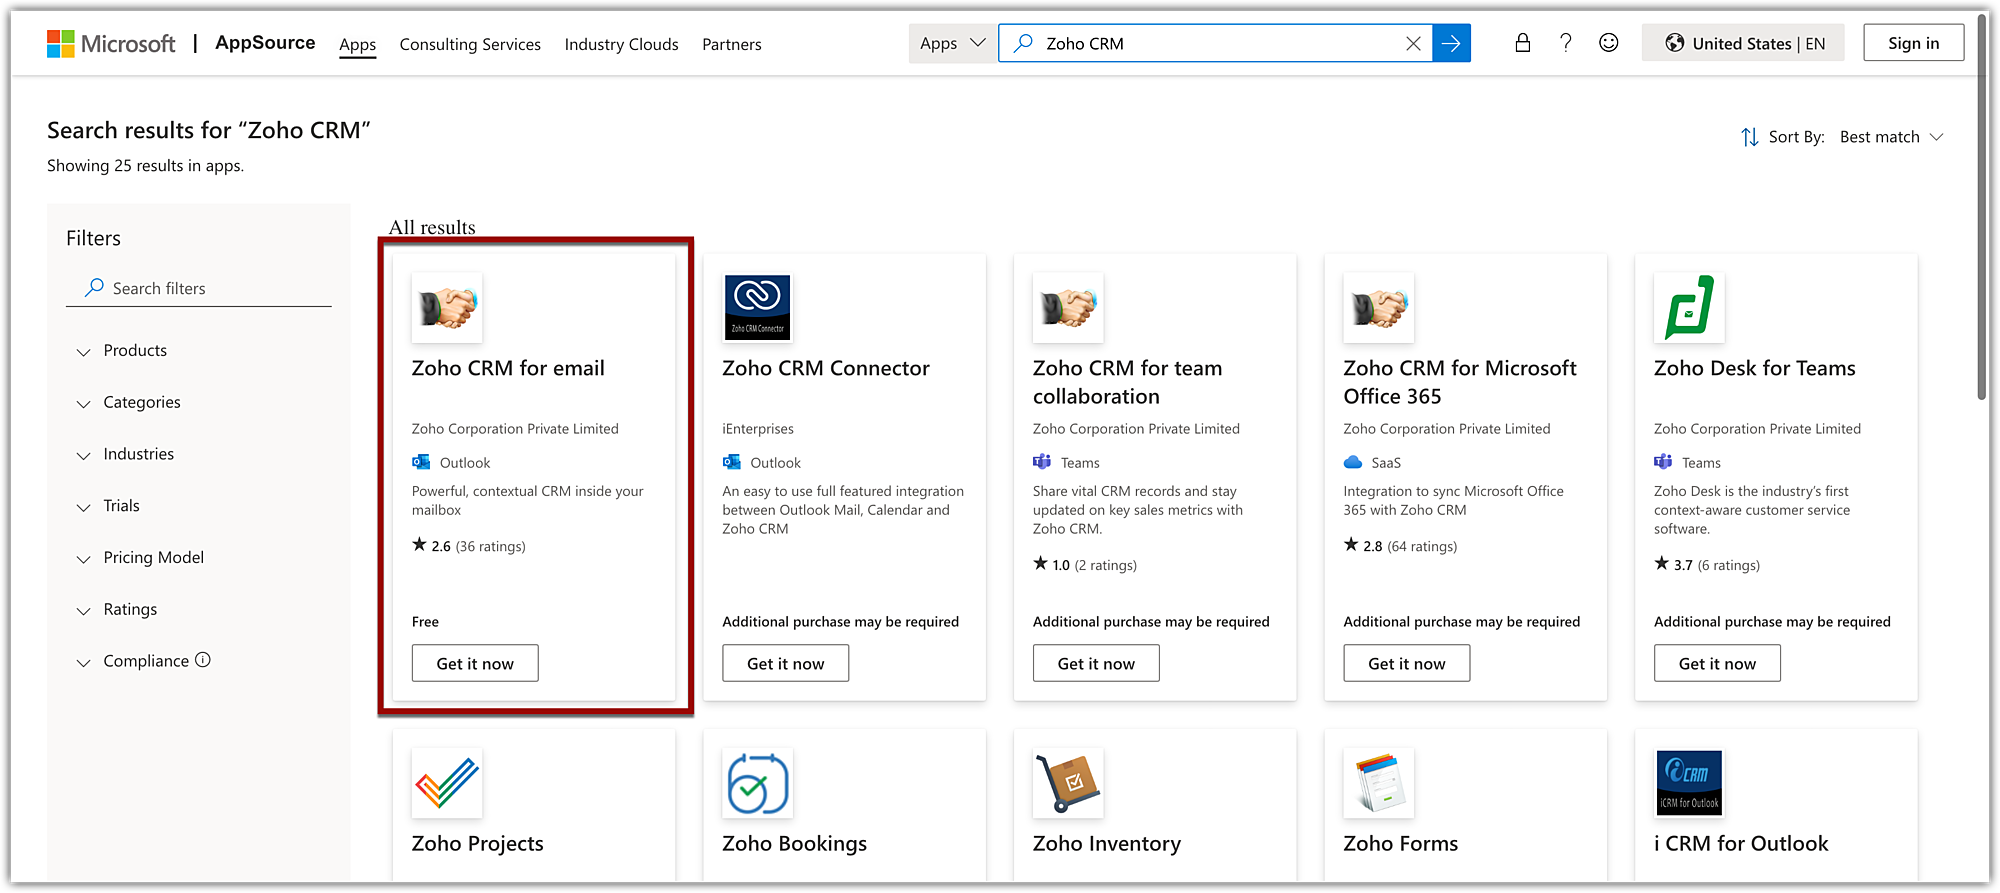
Task: Click the Sign in button
Action: pyautogui.click(x=1913, y=43)
